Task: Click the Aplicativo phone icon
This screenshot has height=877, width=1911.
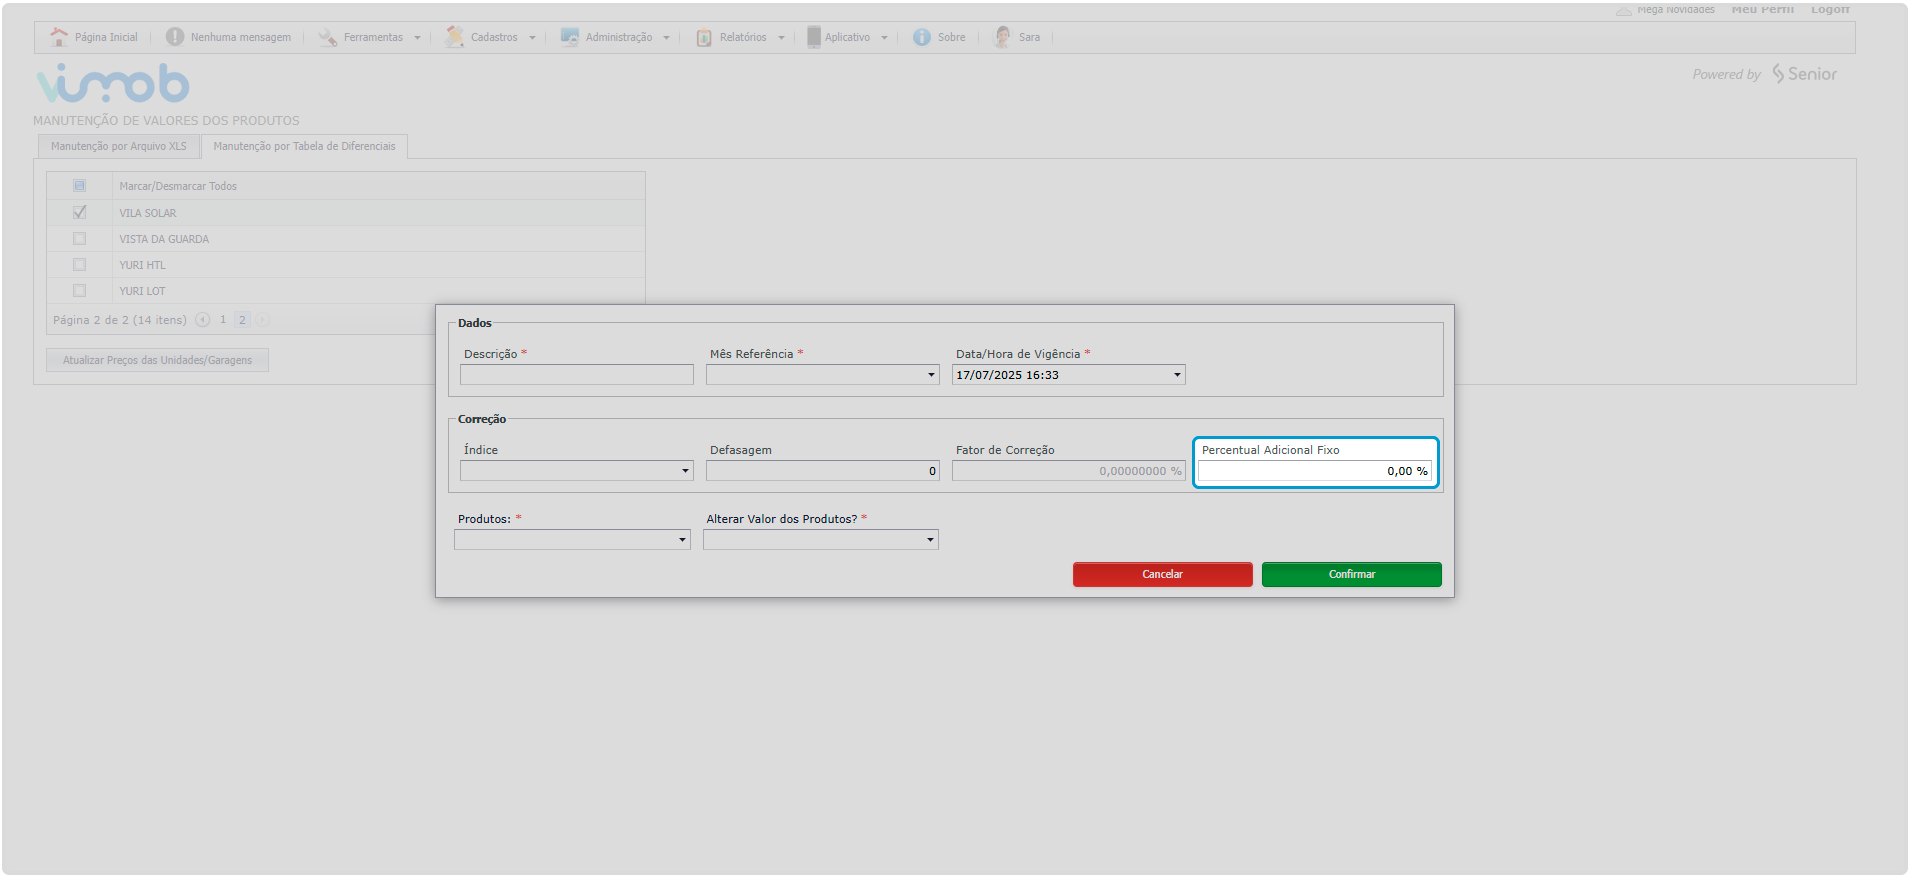Action: tap(814, 37)
